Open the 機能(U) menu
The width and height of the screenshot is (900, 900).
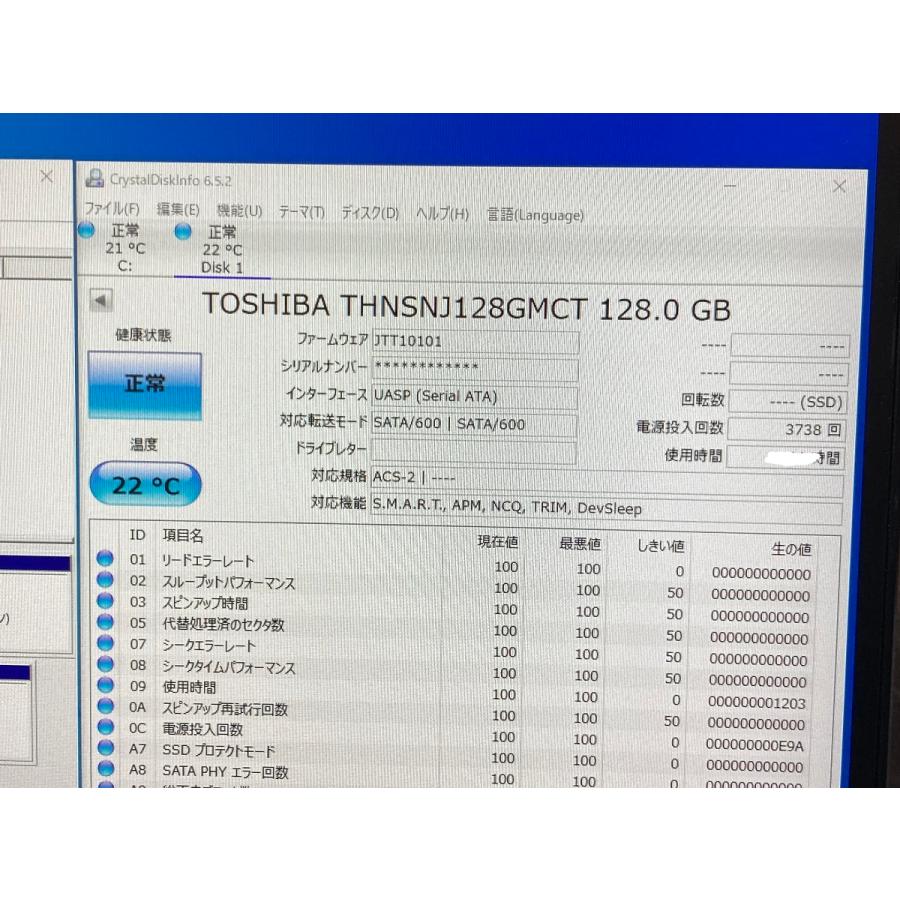(x=239, y=211)
